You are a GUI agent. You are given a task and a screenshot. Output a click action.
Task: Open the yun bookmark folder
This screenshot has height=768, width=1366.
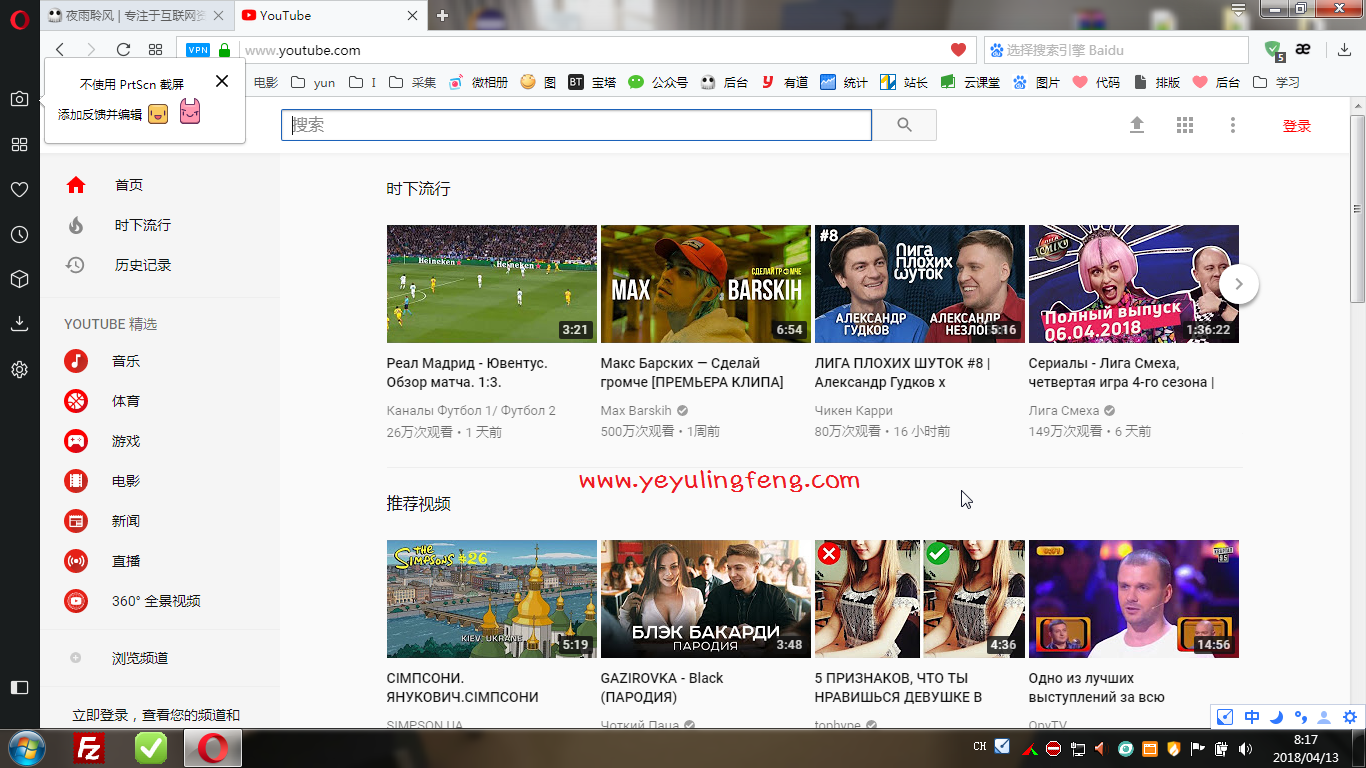click(312, 83)
